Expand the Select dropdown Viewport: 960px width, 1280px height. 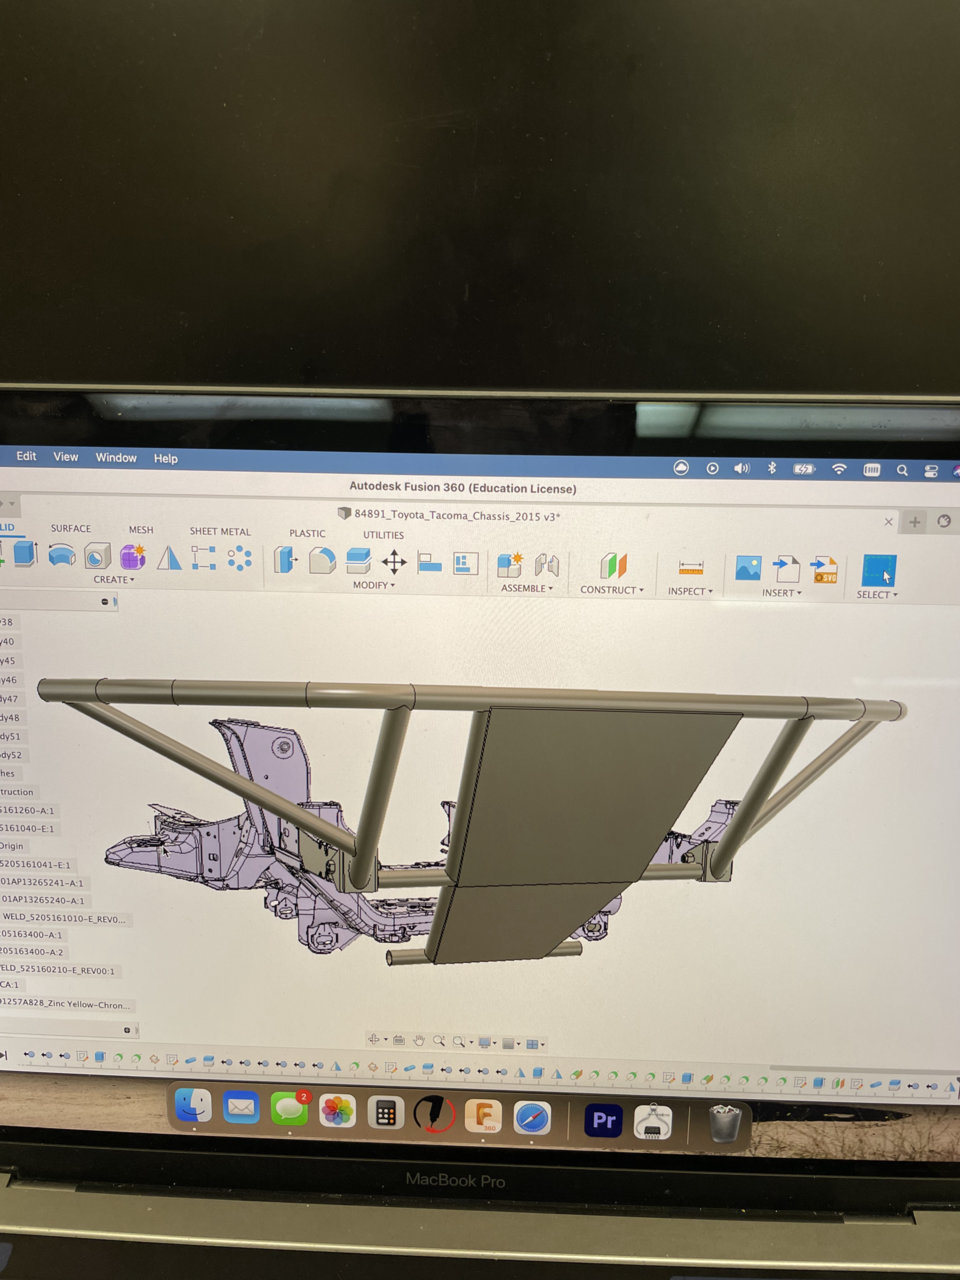click(x=877, y=595)
